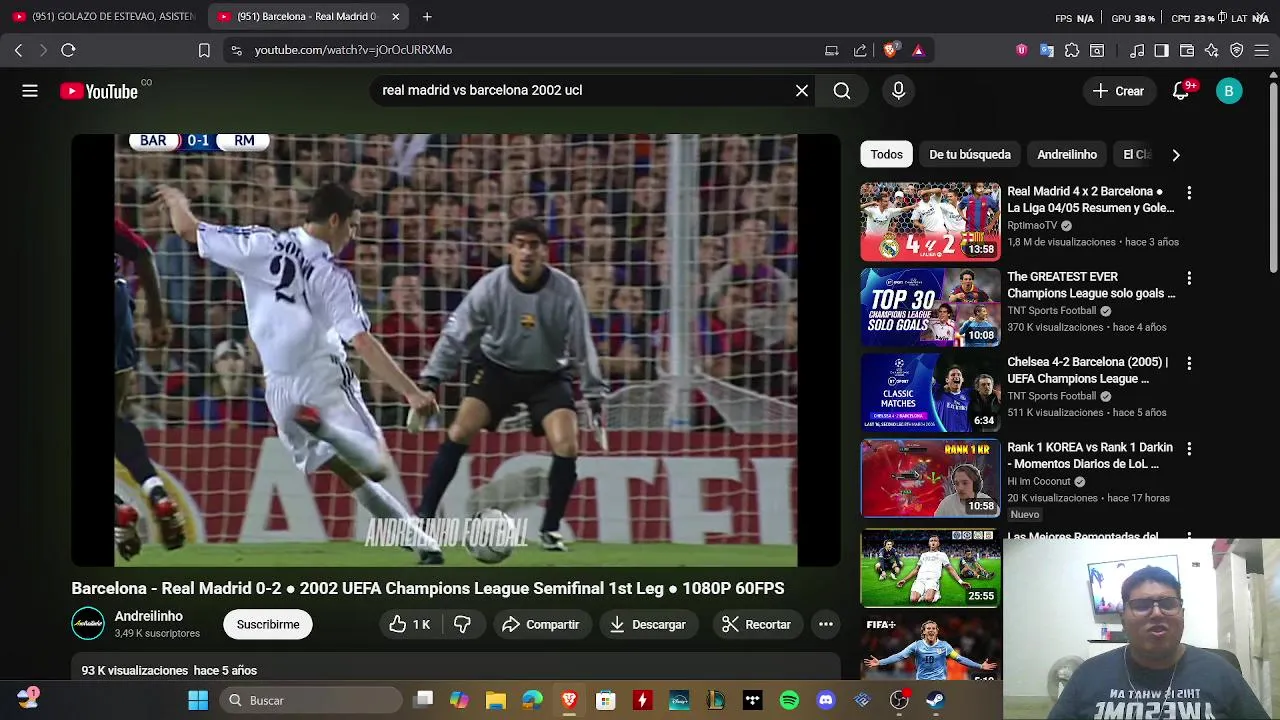Like the video with thumbs up
1280x720 pixels.
point(410,624)
